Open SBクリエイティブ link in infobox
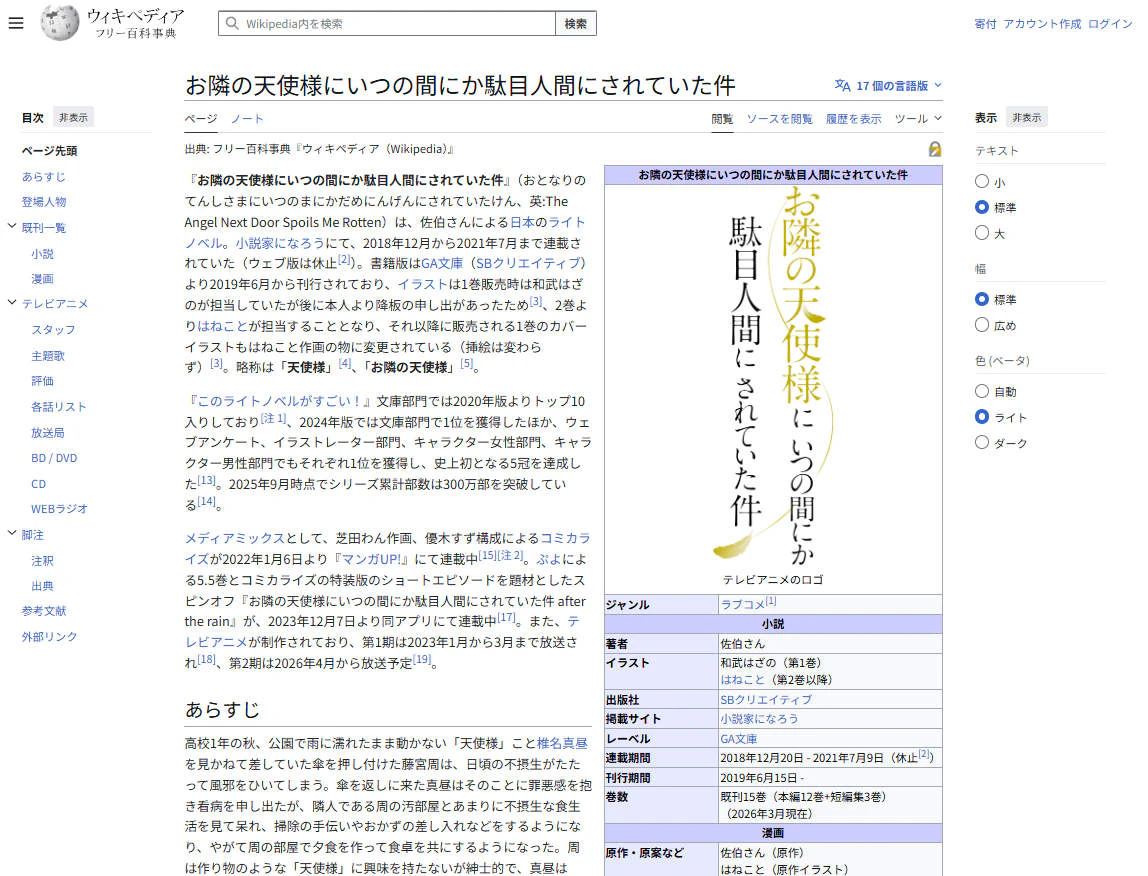Viewport: 1148px width, 876px height. point(766,699)
